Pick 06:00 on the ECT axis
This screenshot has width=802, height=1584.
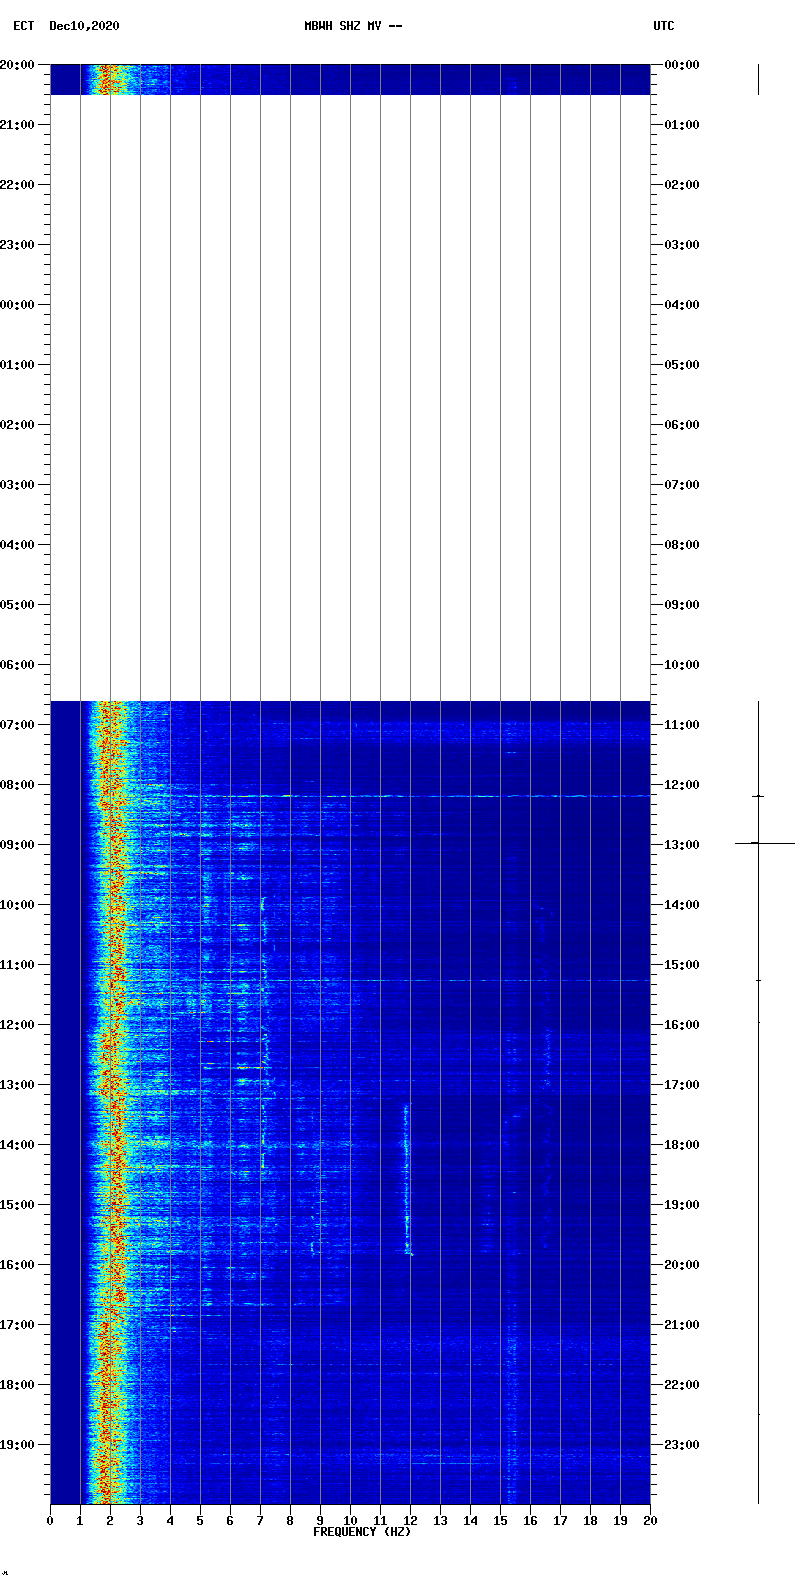coord(19,665)
